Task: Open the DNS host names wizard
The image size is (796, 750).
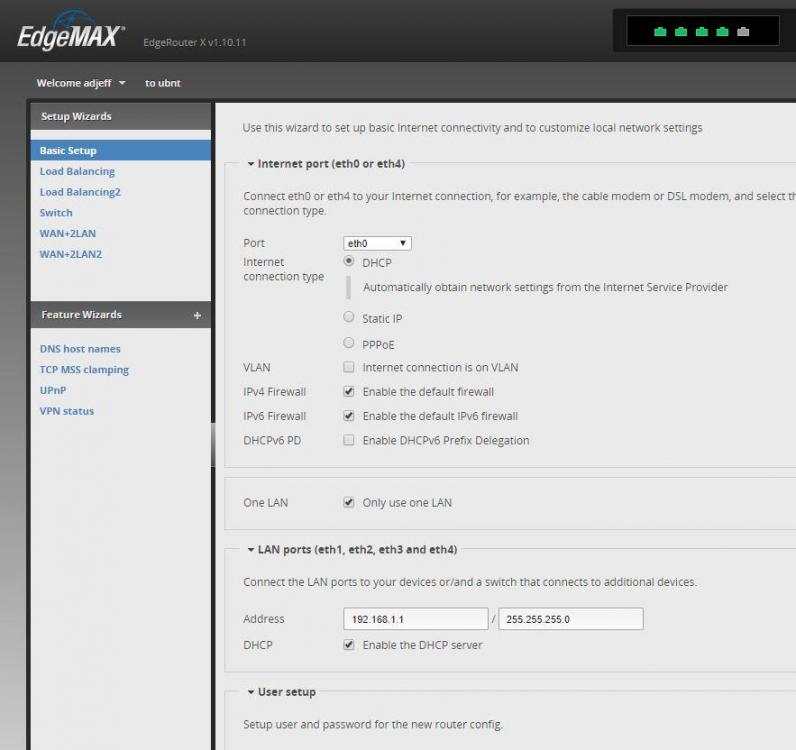Action: tap(80, 349)
